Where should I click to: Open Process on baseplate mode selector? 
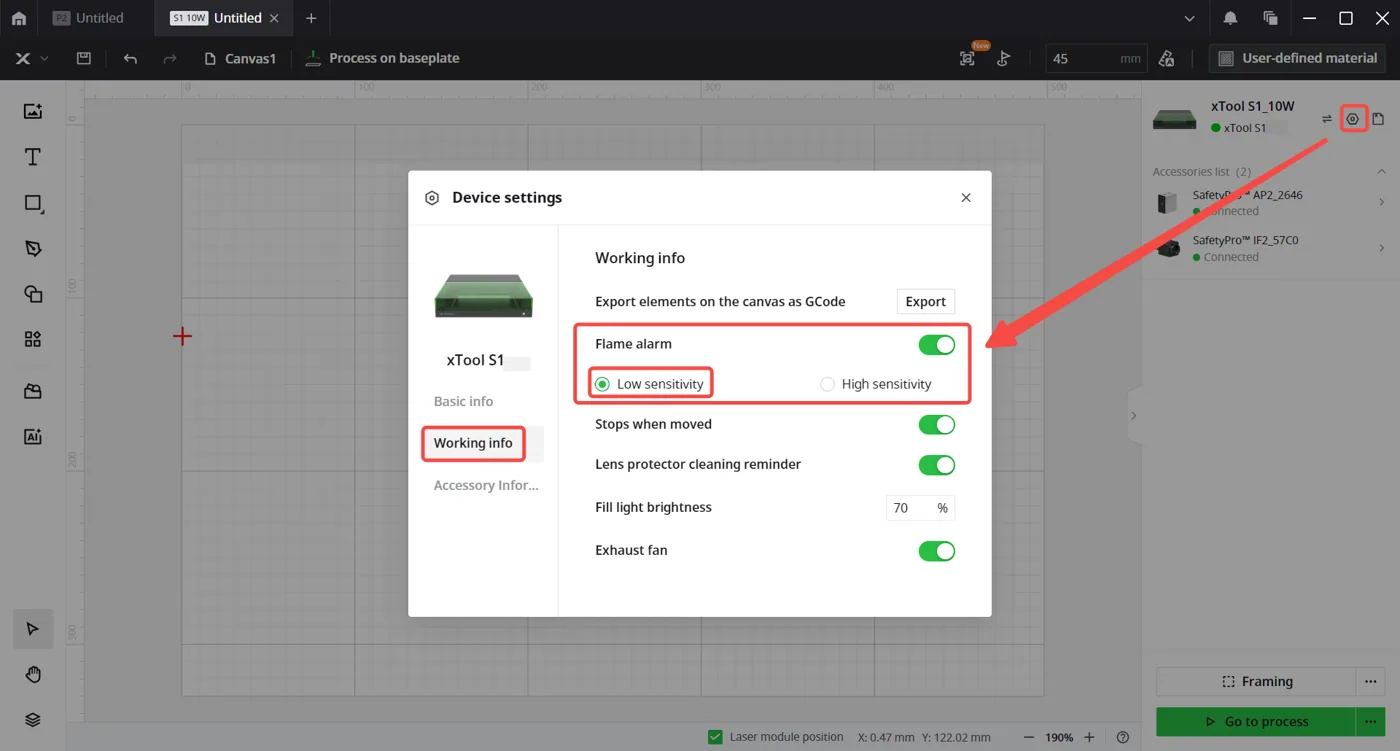point(382,59)
